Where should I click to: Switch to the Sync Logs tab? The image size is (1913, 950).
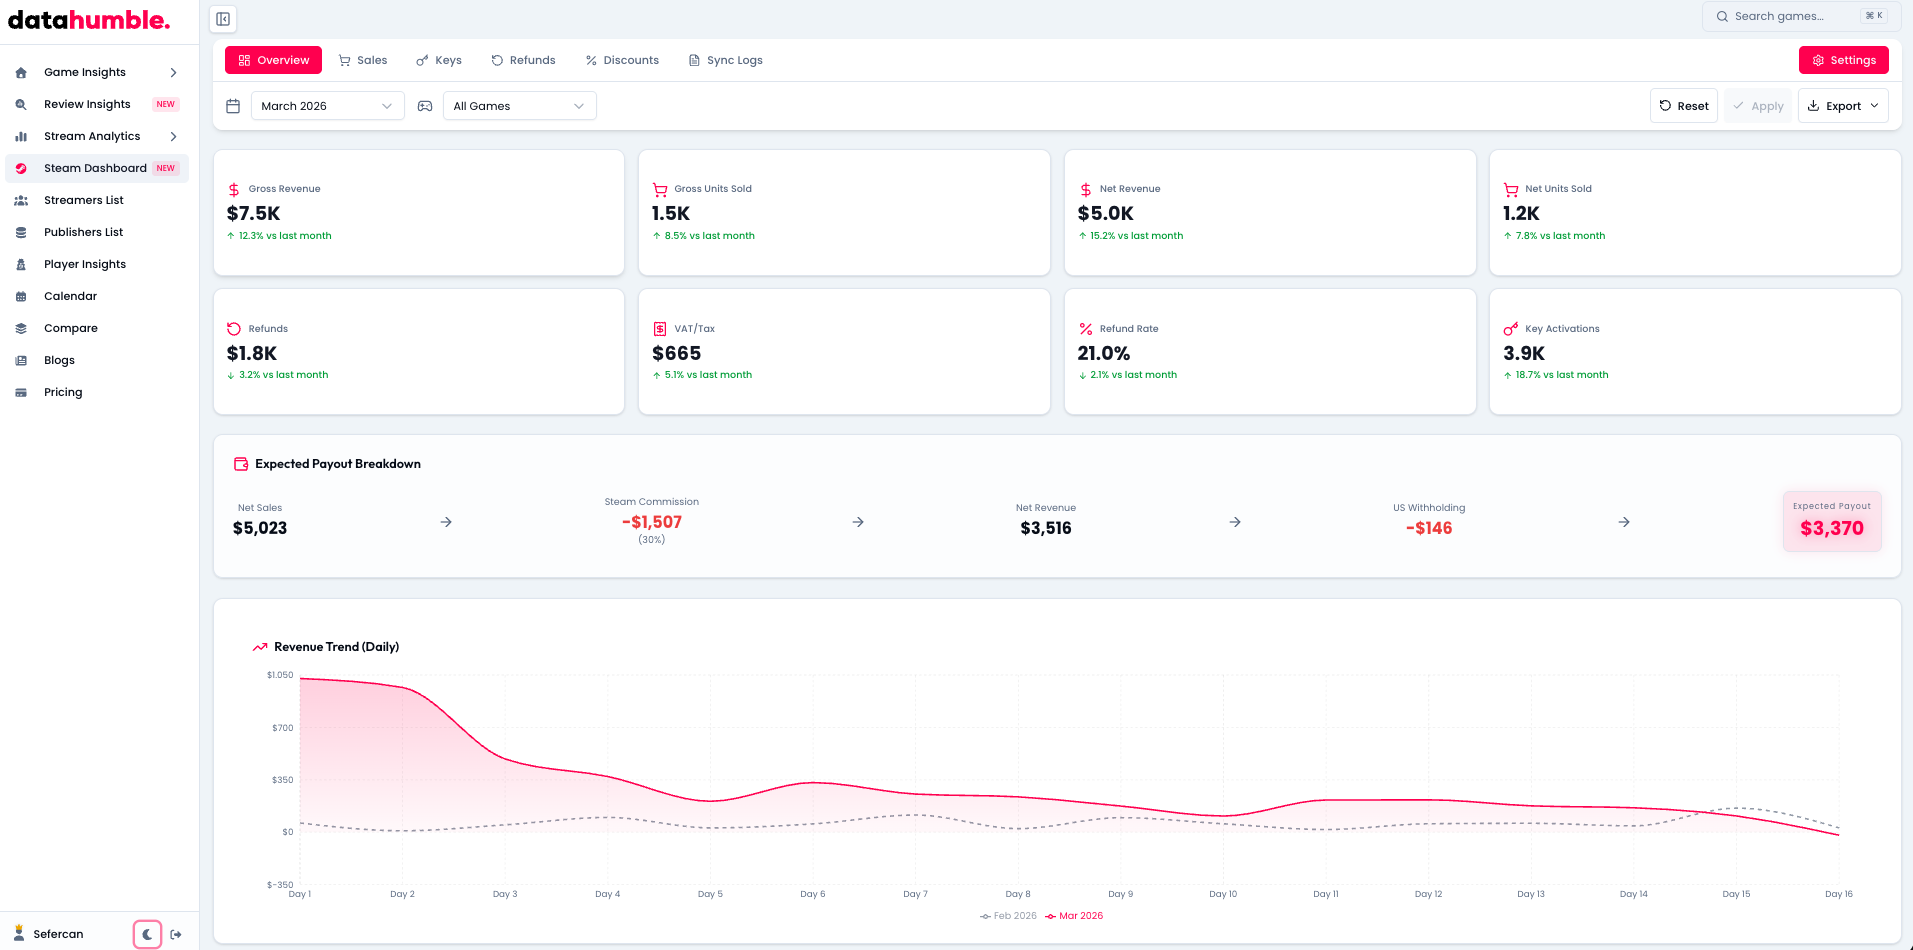(725, 60)
